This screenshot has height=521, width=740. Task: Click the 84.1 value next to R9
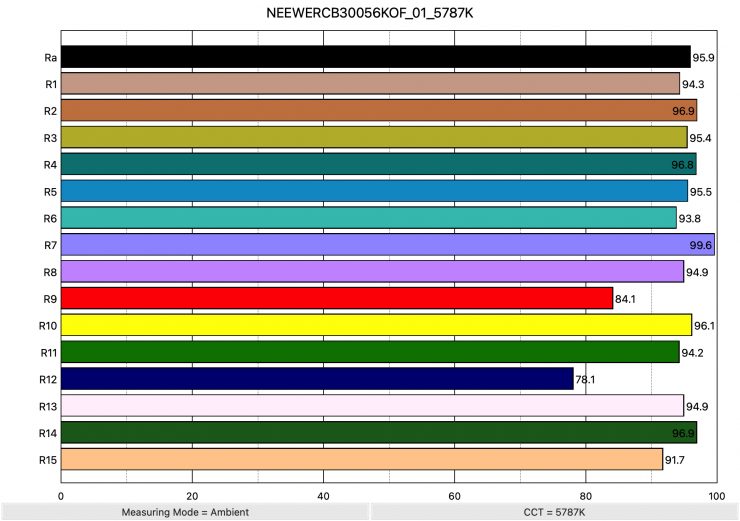coord(627,299)
